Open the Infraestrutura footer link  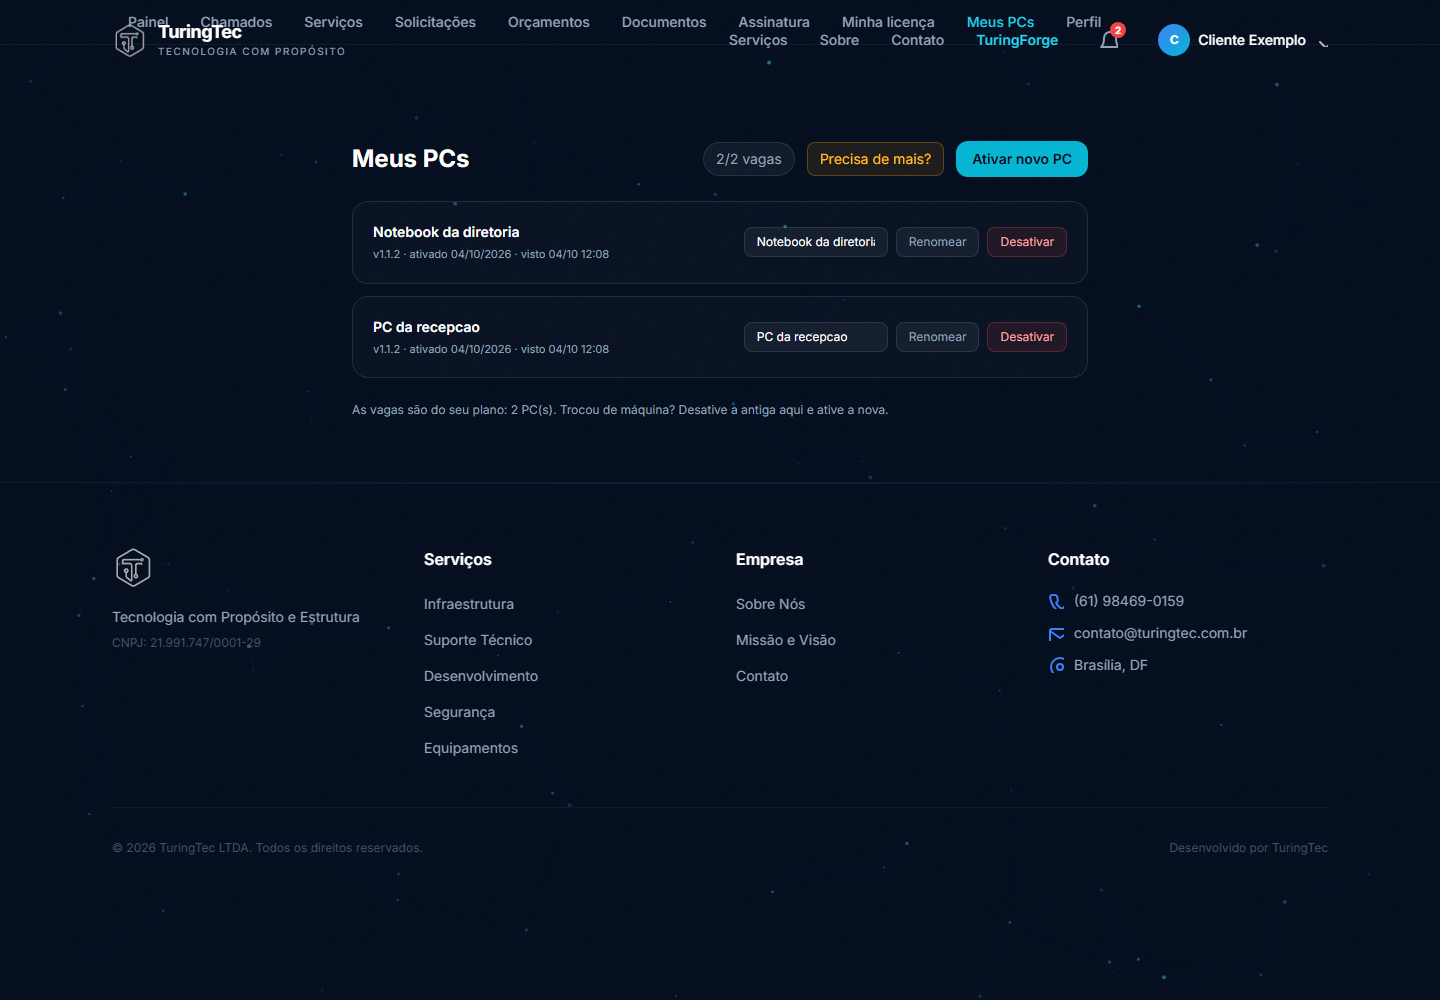tap(469, 604)
